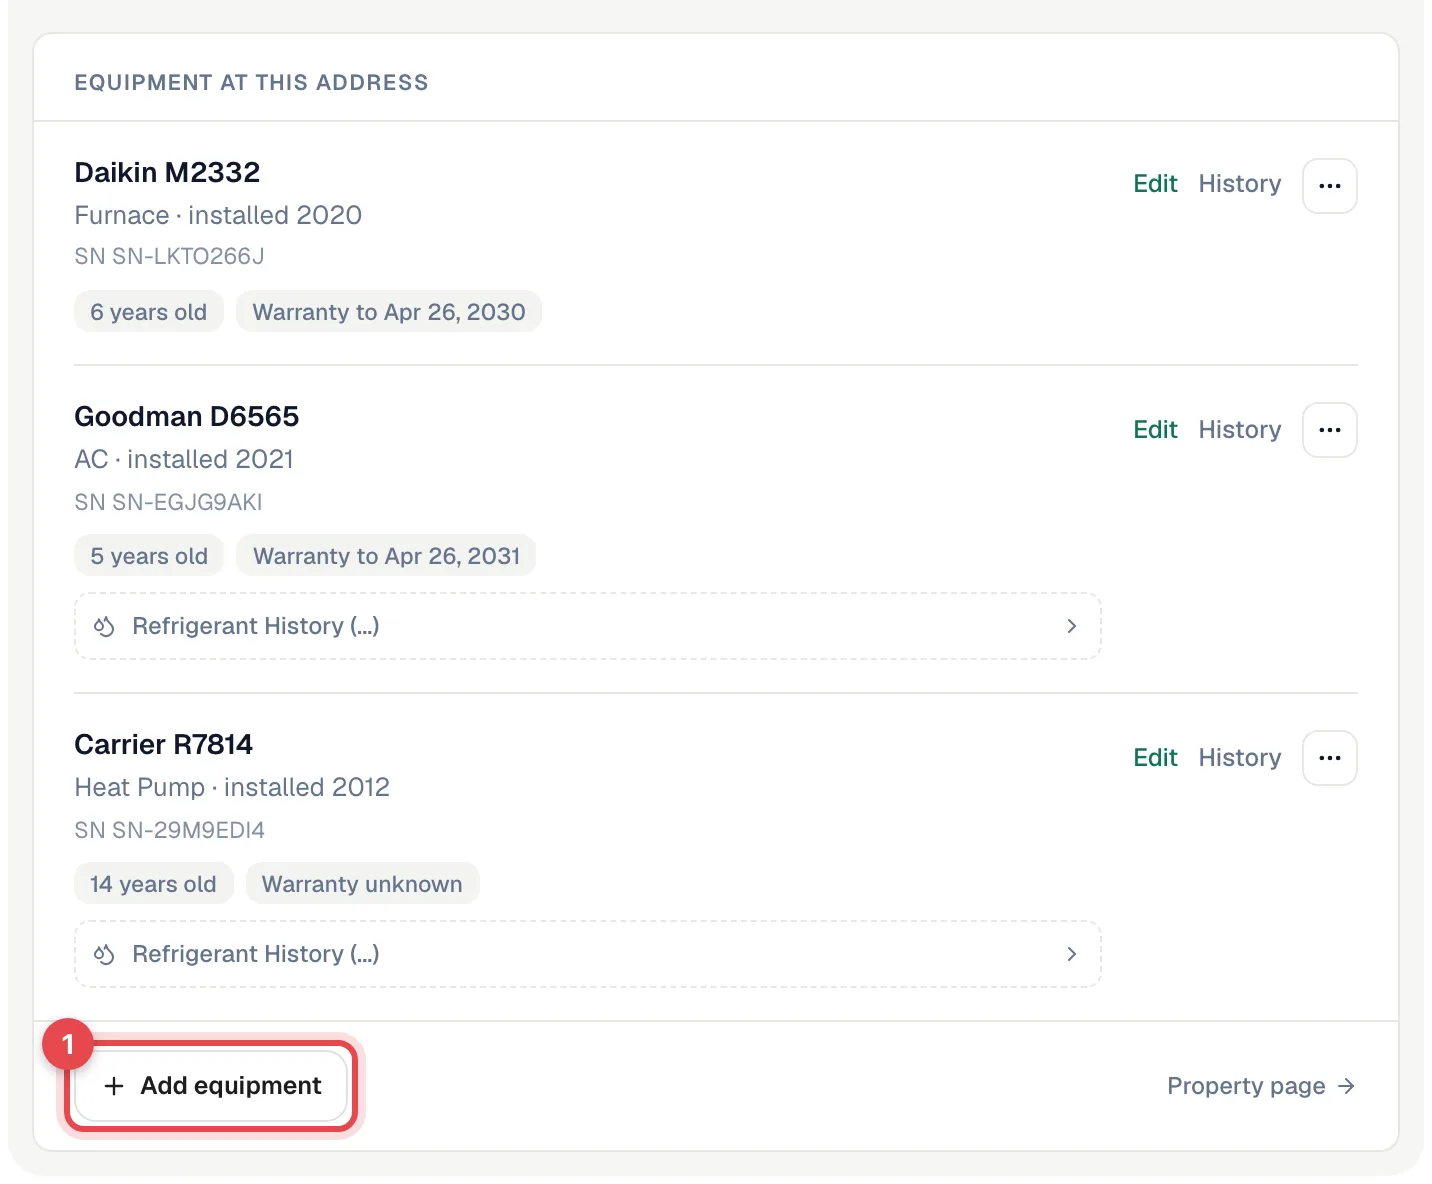Click the refrigerant droplet icon under Goodman D6565
1432x1184 pixels.
point(104,626)
